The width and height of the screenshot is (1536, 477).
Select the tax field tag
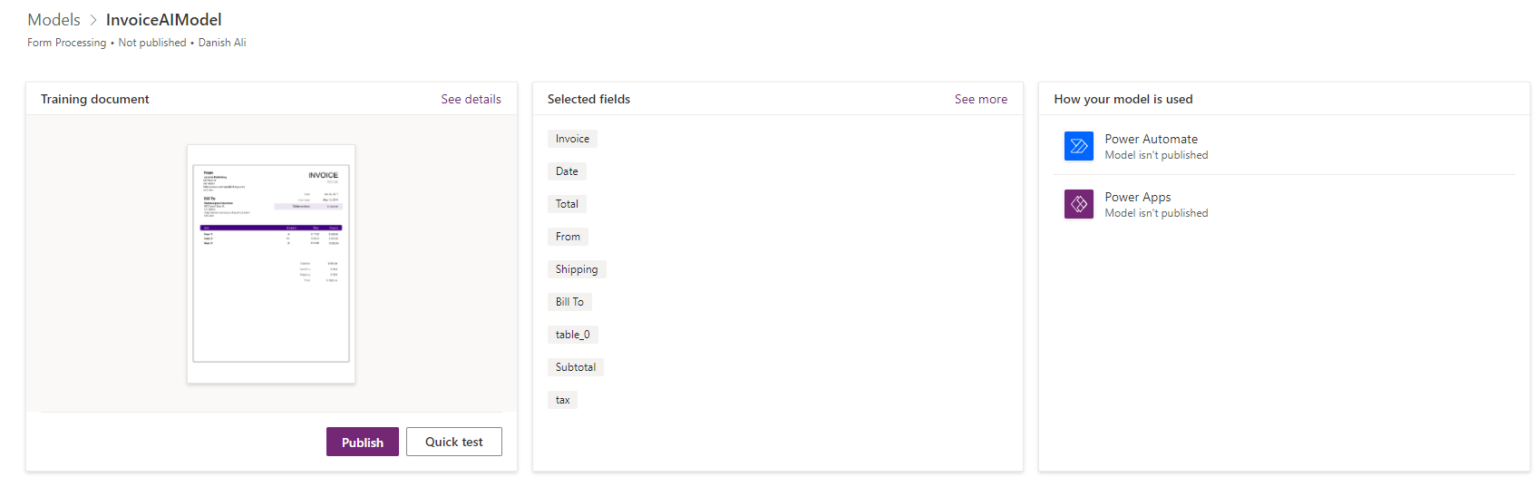click(563, 400)
